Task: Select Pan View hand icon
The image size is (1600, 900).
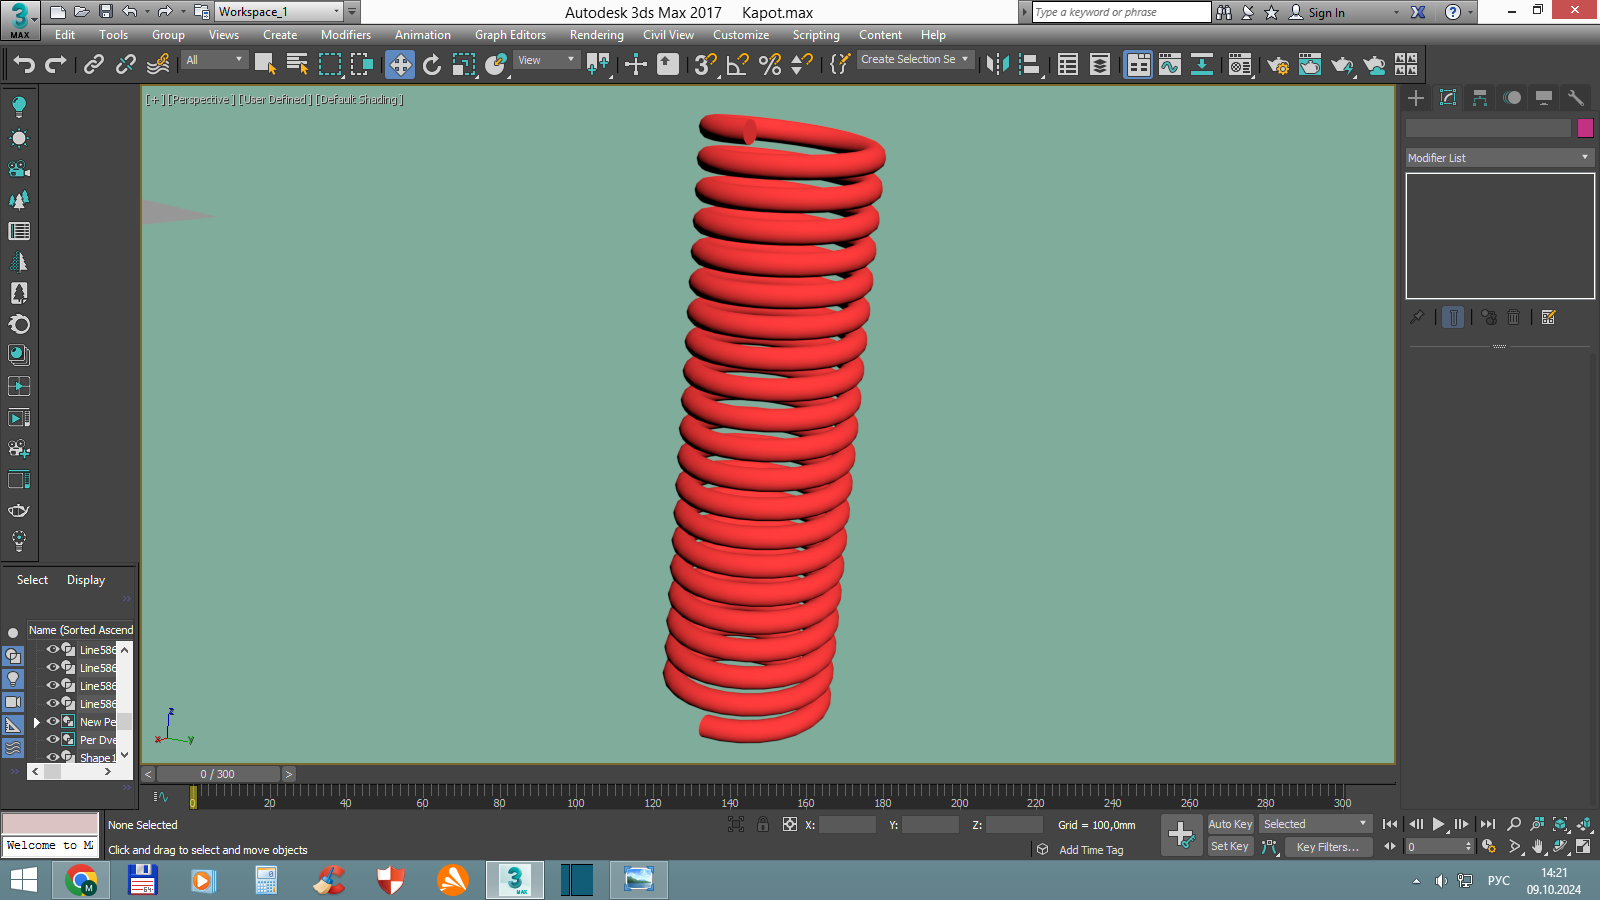Action: 1537,846
